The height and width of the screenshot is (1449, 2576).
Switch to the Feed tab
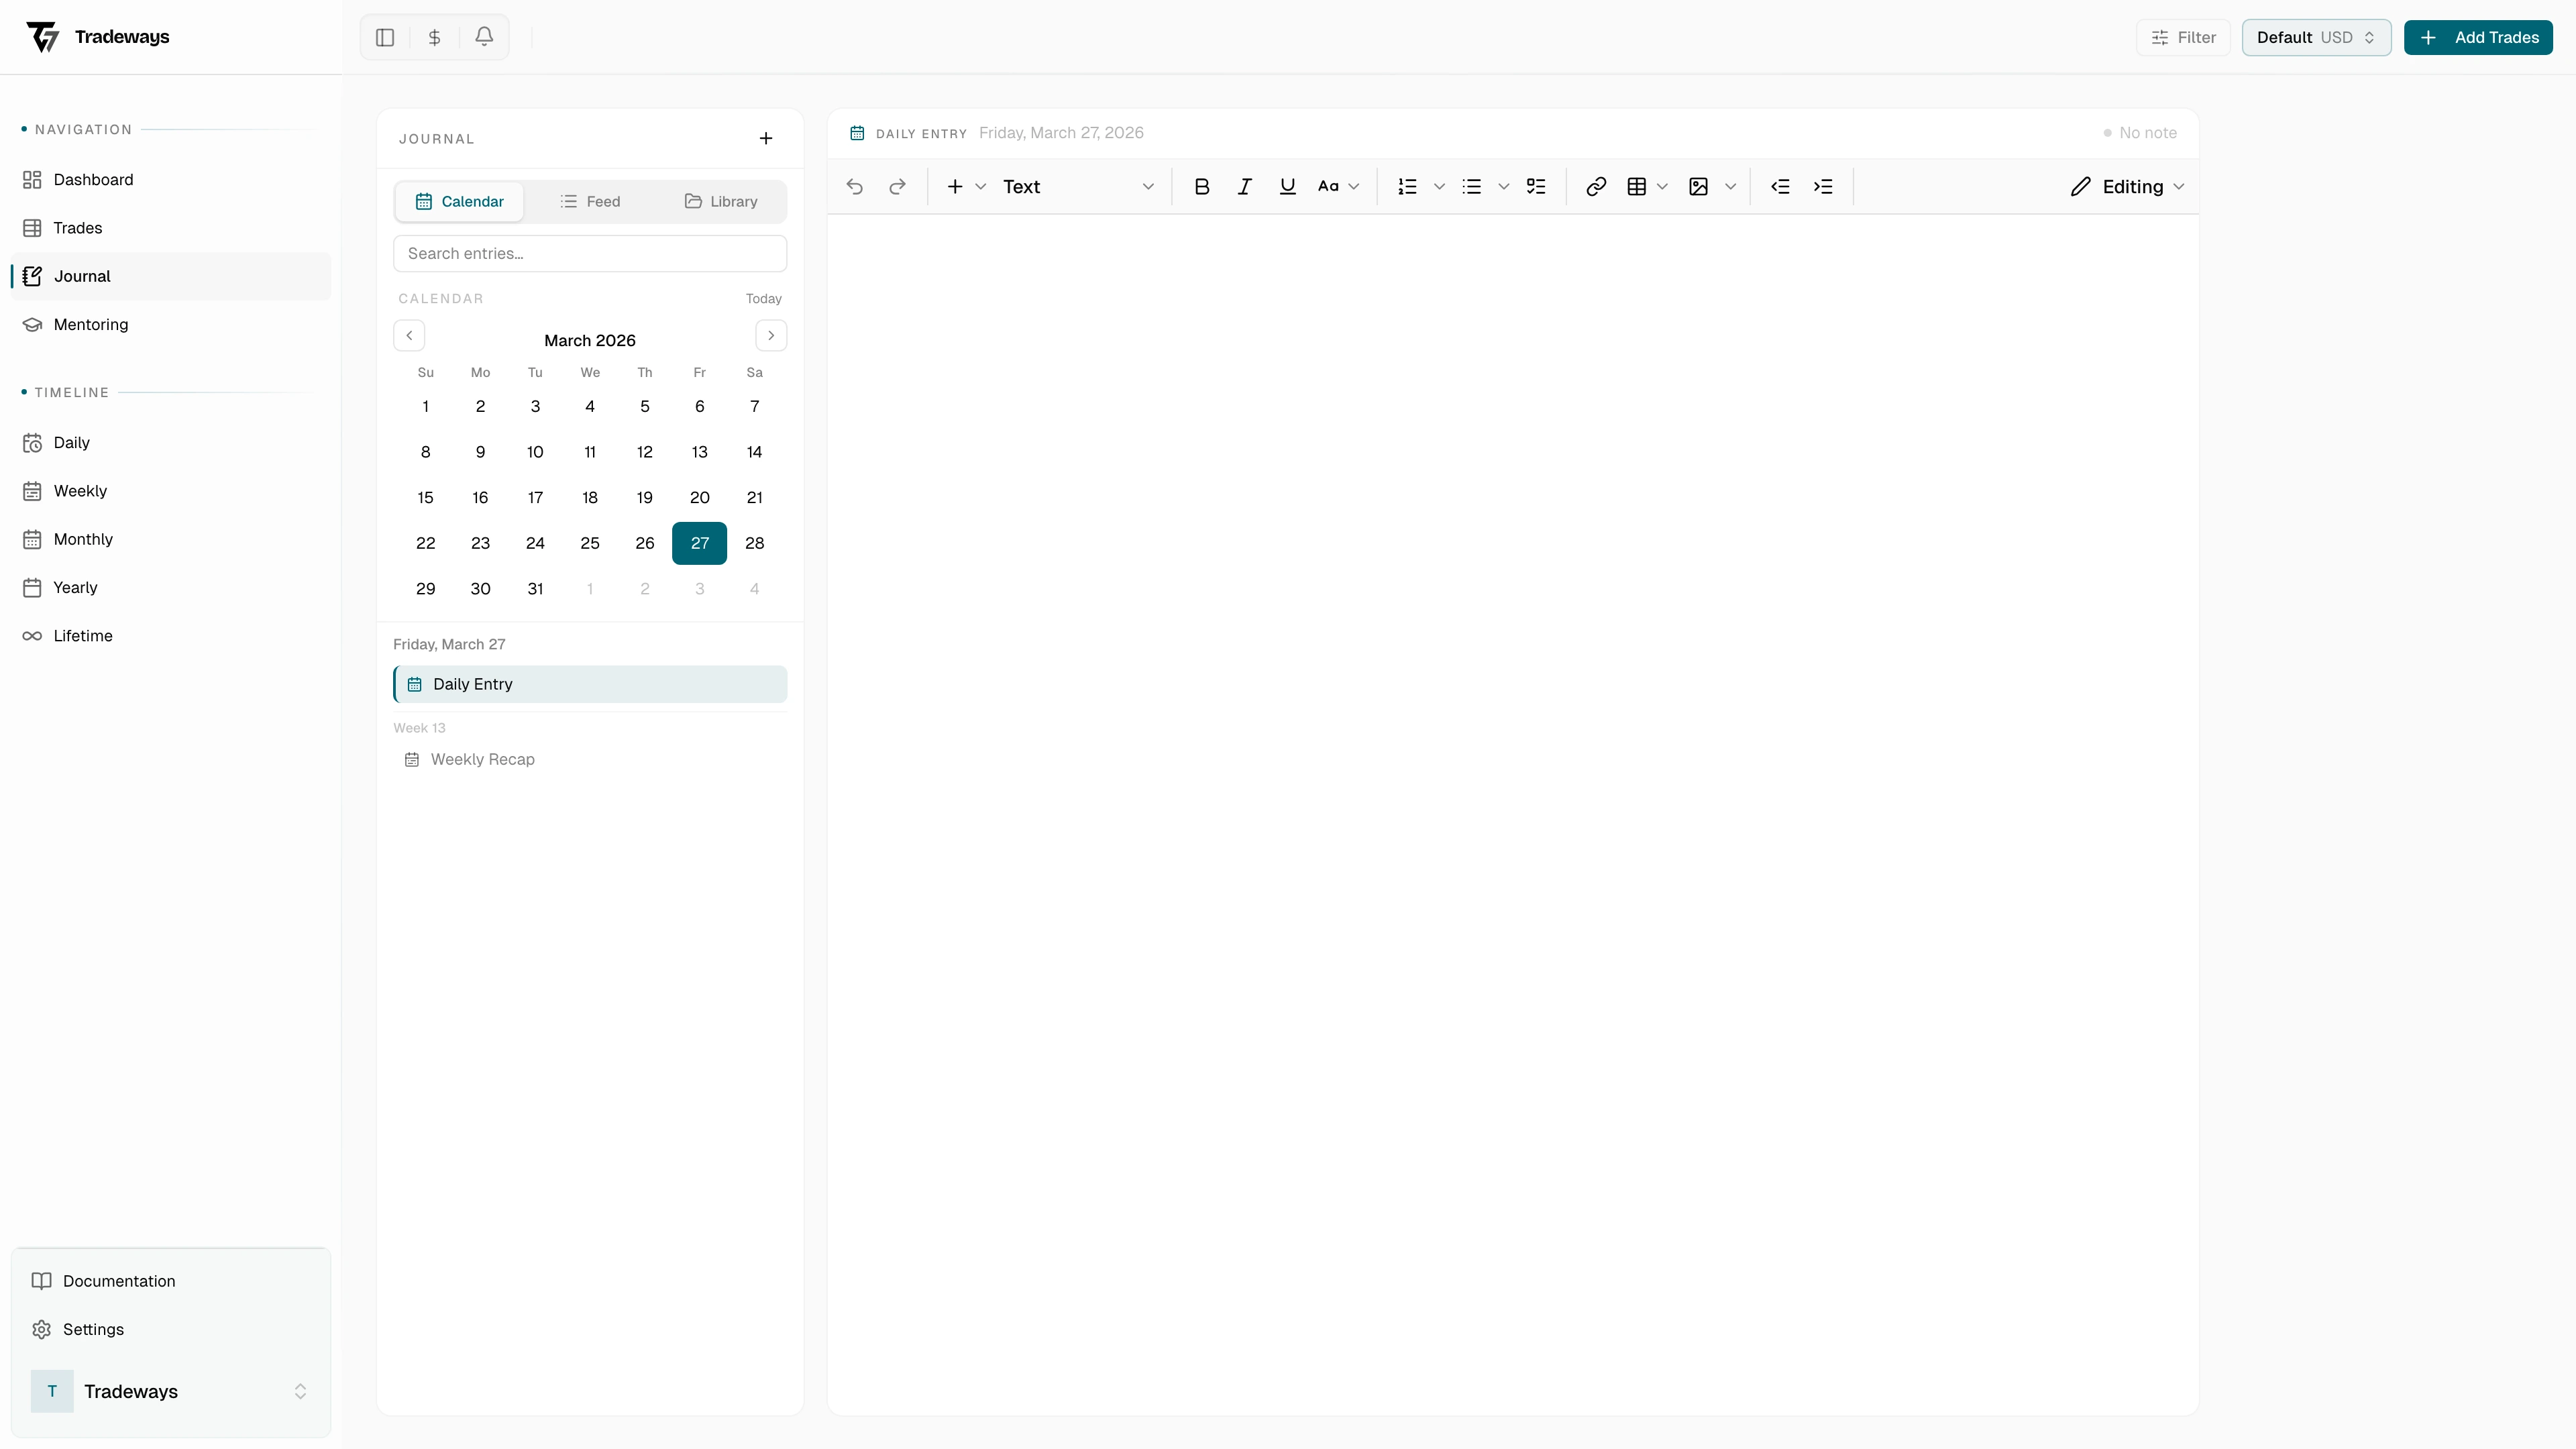(591, 201)
